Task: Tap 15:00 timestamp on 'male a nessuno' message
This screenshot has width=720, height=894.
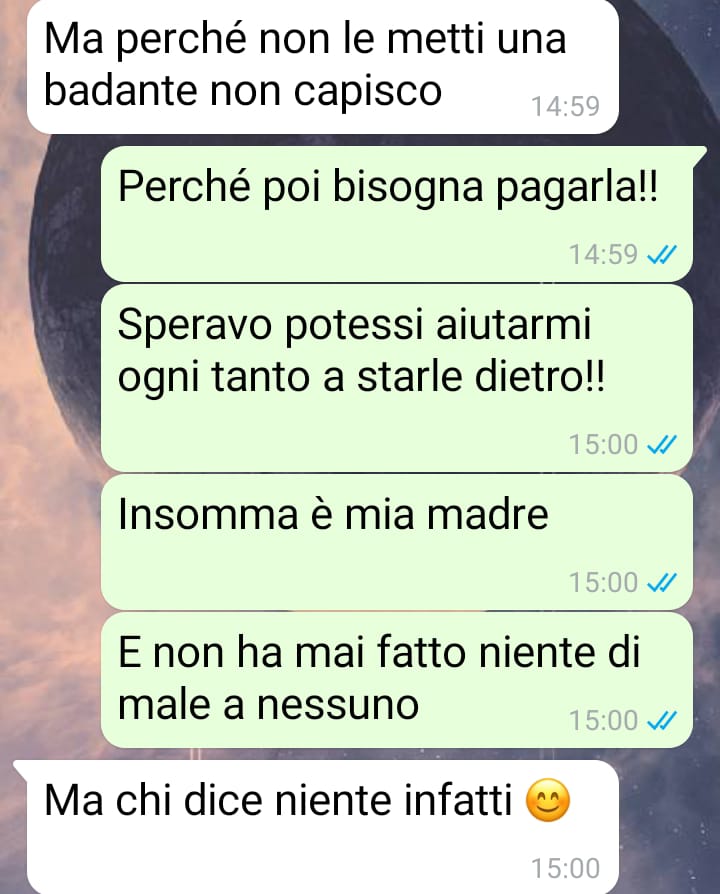Action: [x=603, y=721]
